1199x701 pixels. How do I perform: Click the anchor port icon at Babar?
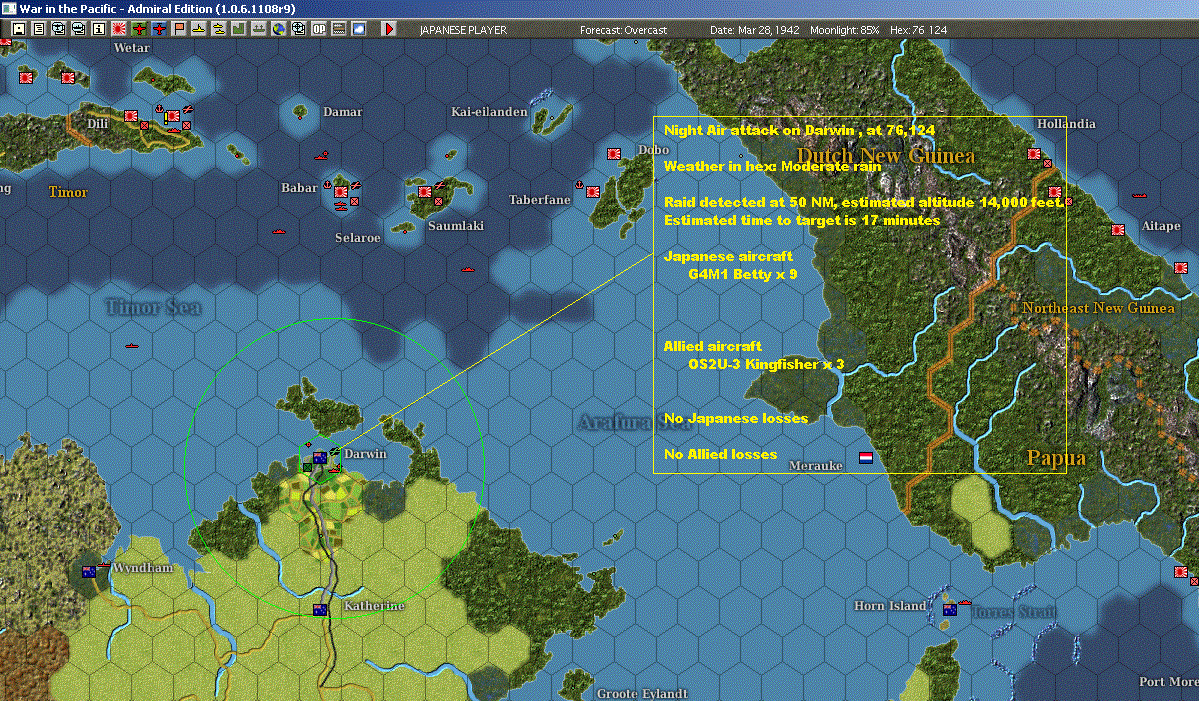click(327, 185)
